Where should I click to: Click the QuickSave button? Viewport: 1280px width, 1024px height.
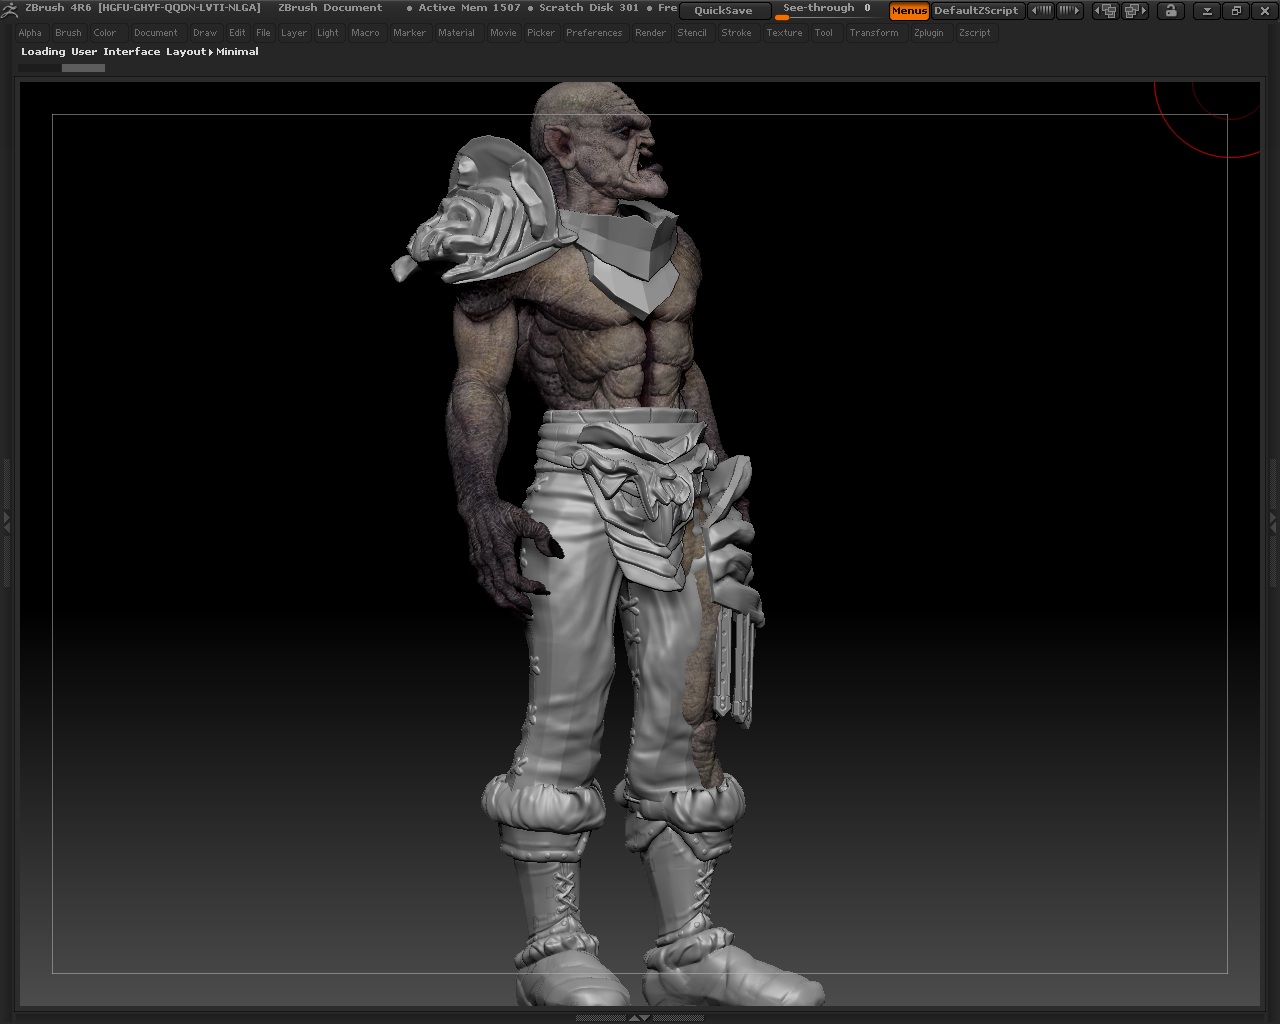click(x=723, y=11)
